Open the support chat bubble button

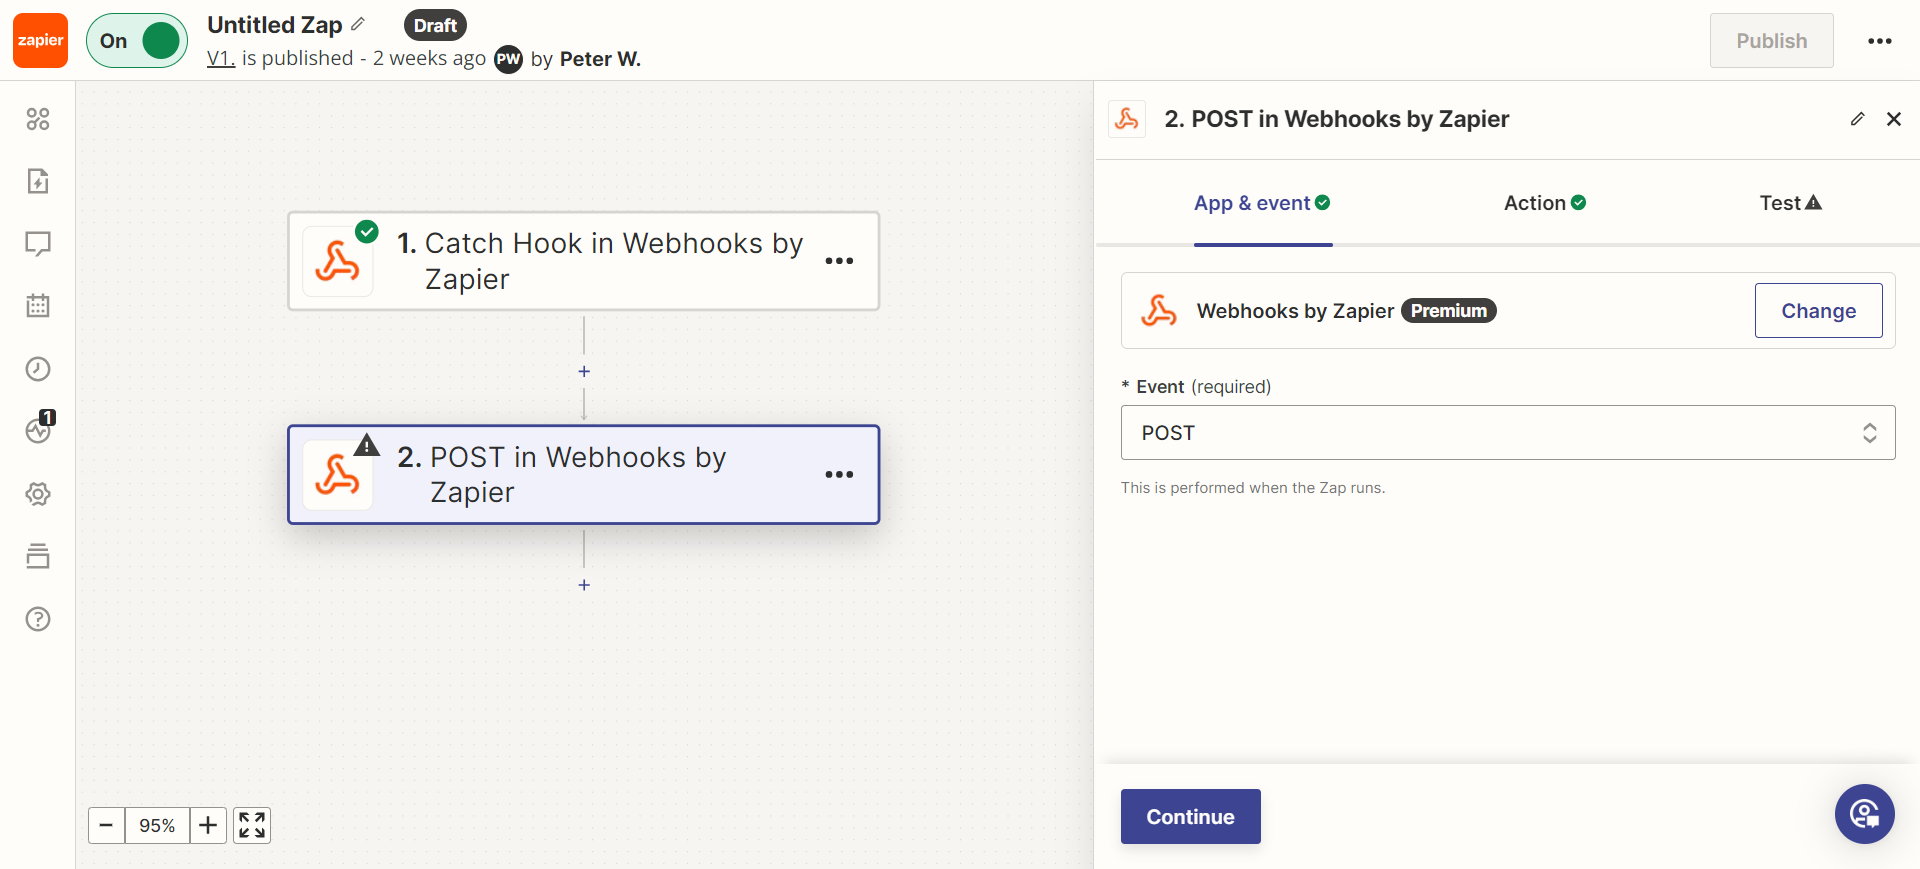click(1864, 814)
